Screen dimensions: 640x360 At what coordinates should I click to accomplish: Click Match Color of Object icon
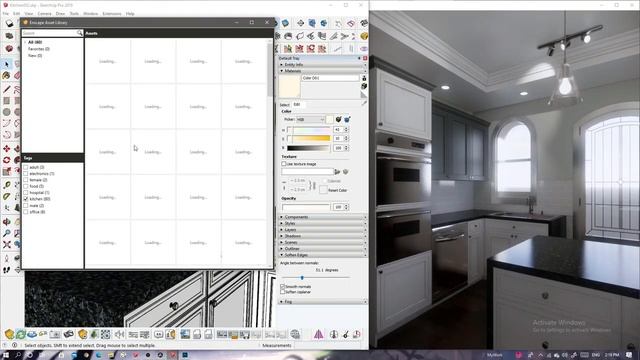pos(338,119)
